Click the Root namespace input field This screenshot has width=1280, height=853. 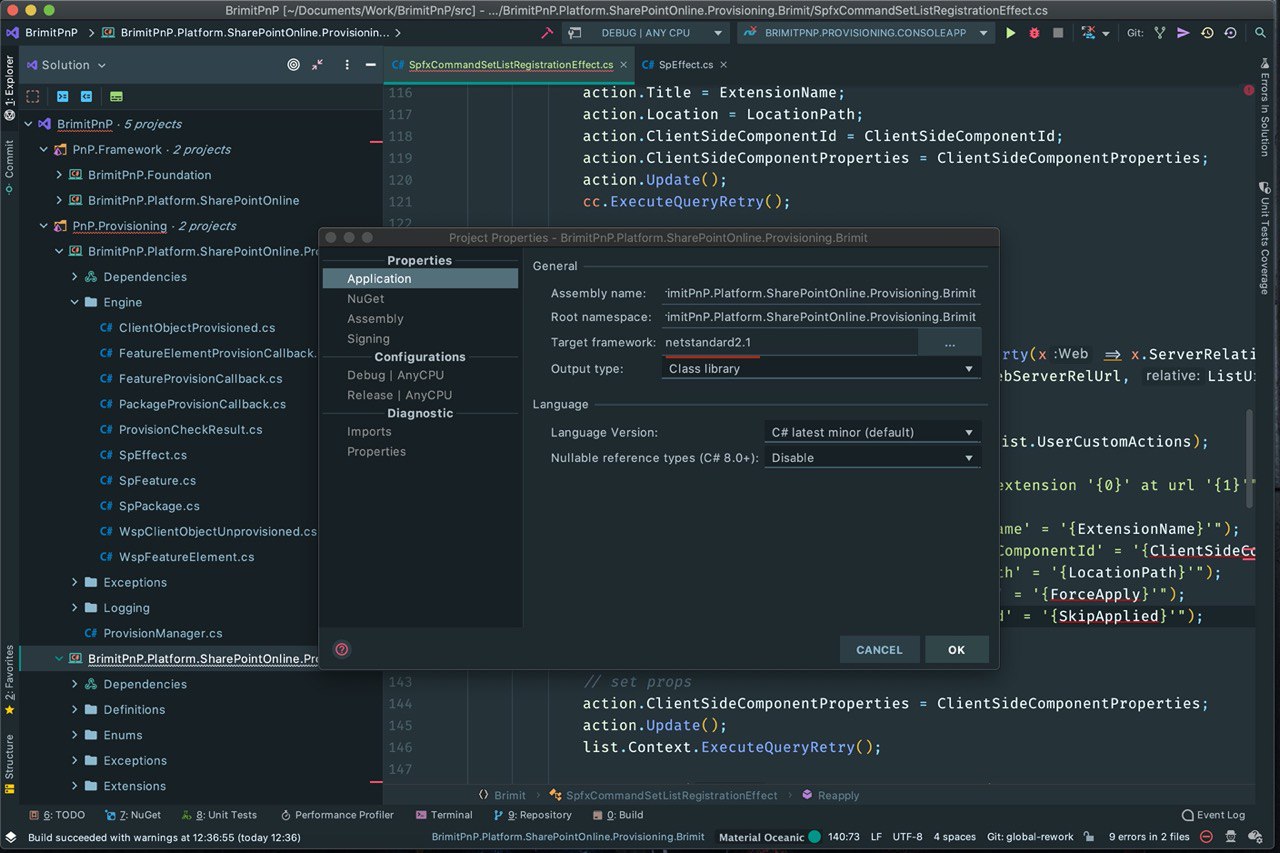[821, 317]
